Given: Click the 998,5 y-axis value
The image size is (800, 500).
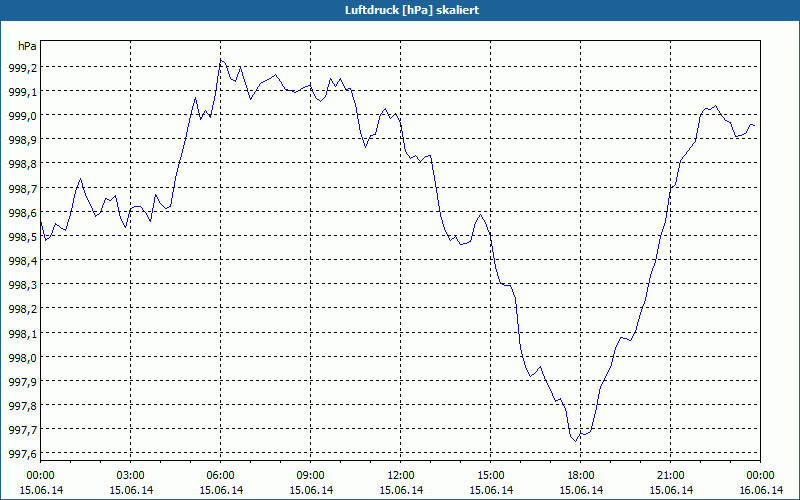Looking at the screenshot, I should coord(22,237).
